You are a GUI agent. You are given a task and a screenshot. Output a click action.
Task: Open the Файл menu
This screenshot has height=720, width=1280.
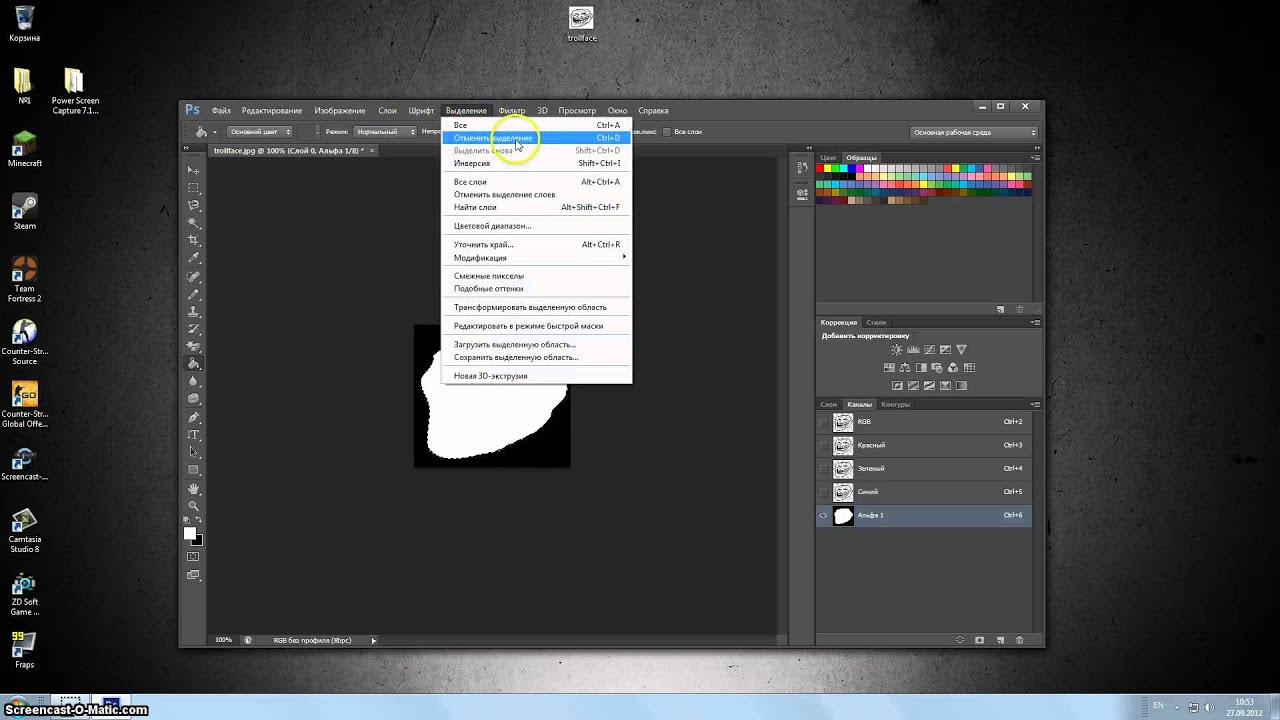coord(221,111)
